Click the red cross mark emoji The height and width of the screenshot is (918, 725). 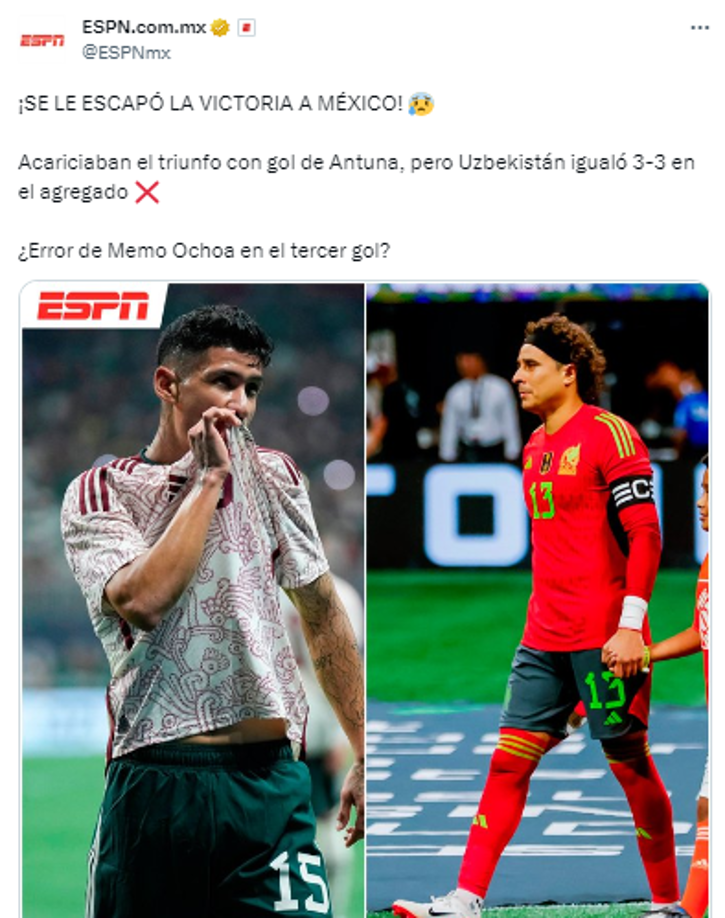click(147, 192)
